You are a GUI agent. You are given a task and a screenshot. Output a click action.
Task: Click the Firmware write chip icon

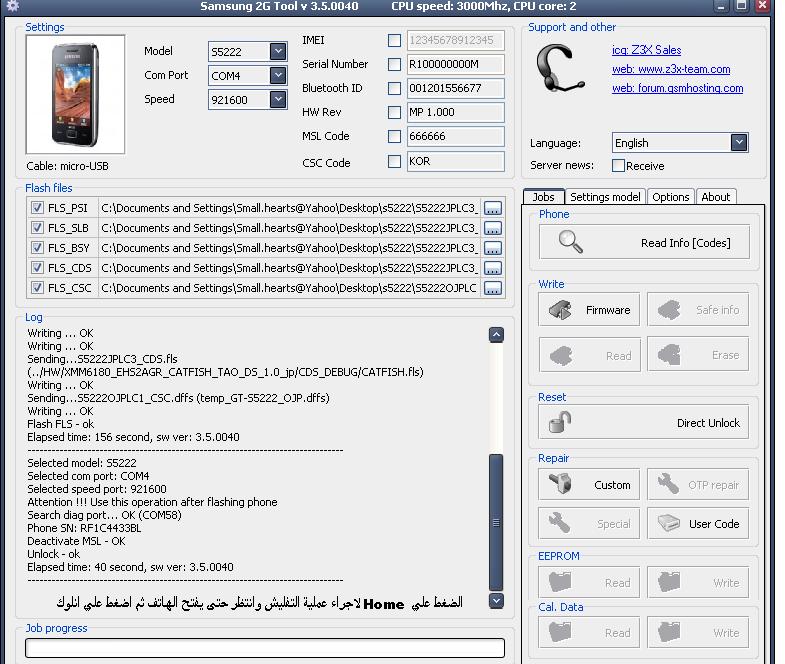(x=560, y=310)
